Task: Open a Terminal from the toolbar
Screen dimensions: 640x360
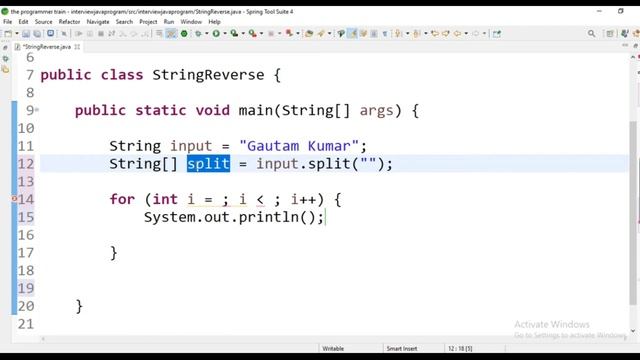Action: coord(51,33)
